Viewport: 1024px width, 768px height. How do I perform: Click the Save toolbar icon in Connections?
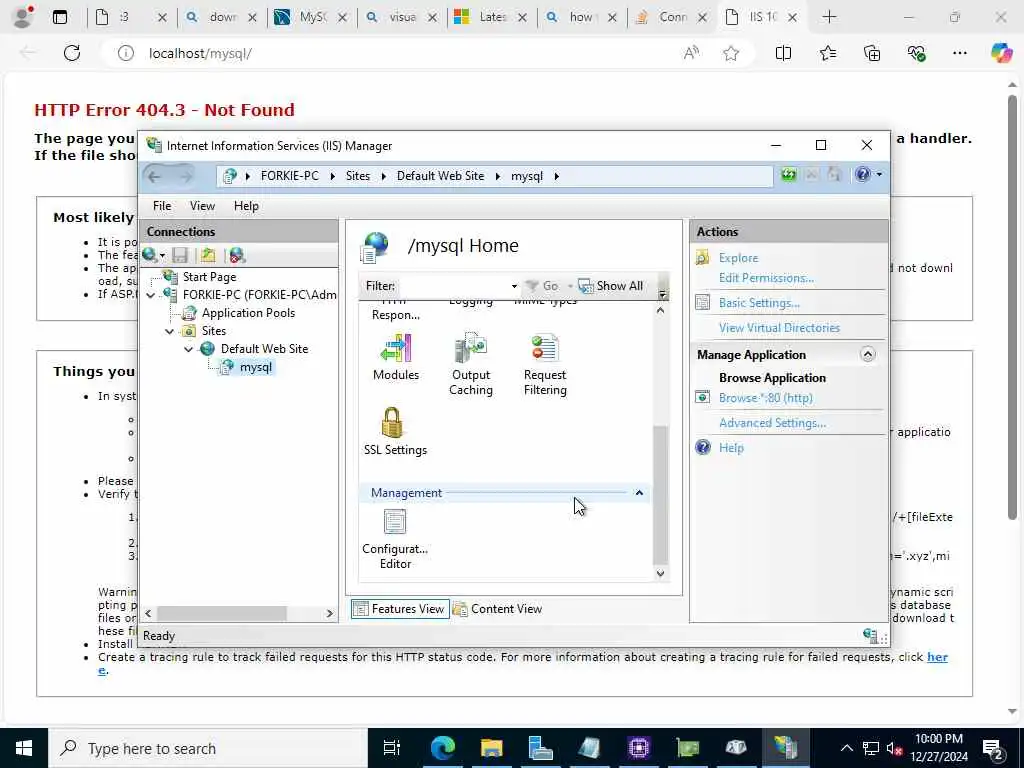(x=180, y=255)
